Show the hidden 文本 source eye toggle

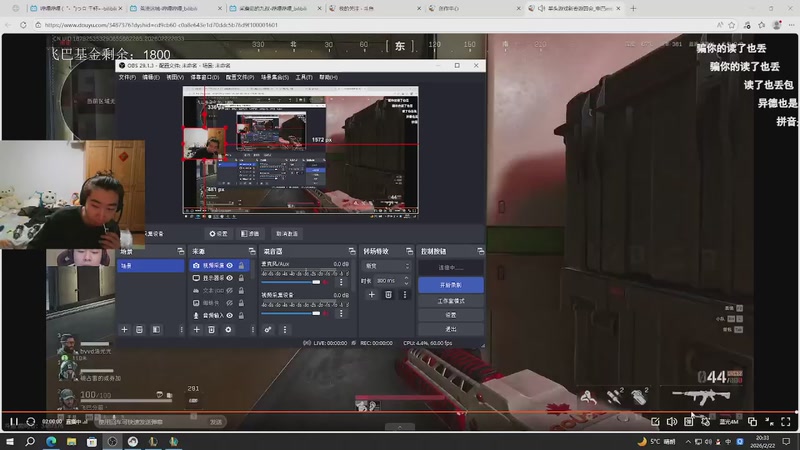[x=230, y=290]
